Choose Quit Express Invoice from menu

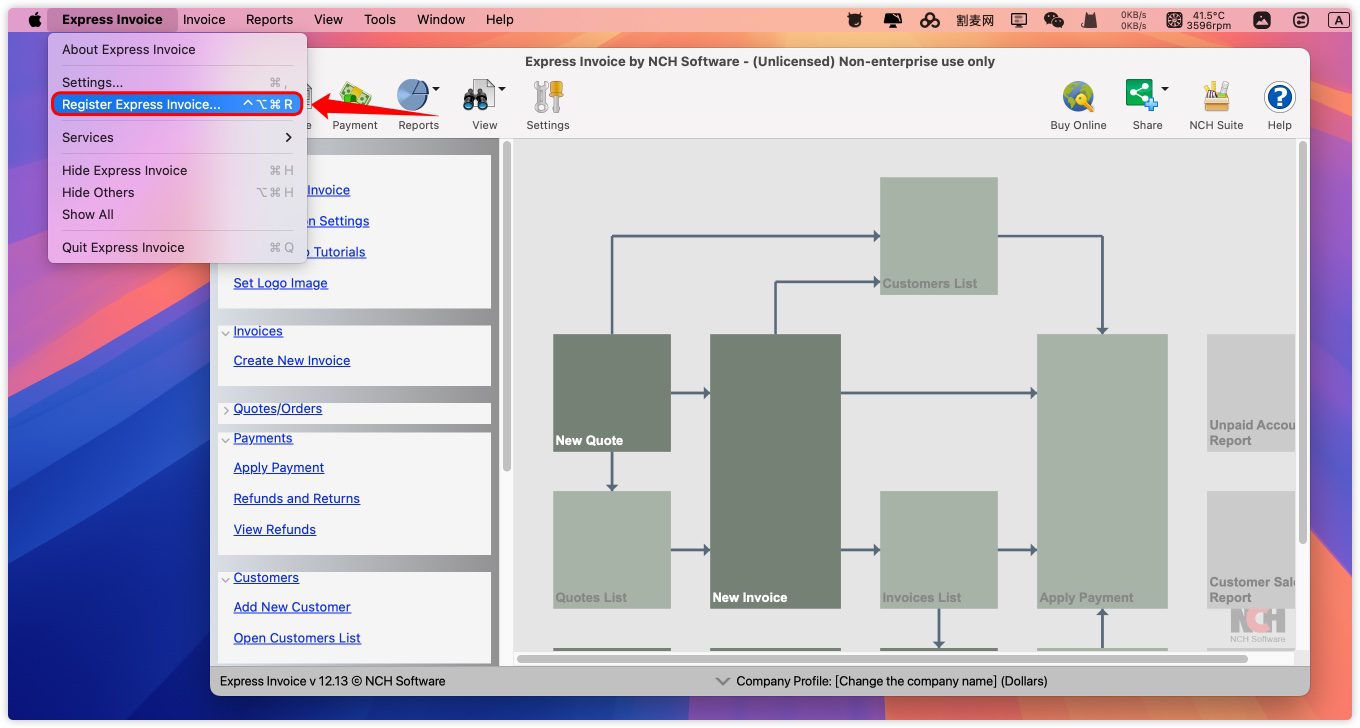123,247
